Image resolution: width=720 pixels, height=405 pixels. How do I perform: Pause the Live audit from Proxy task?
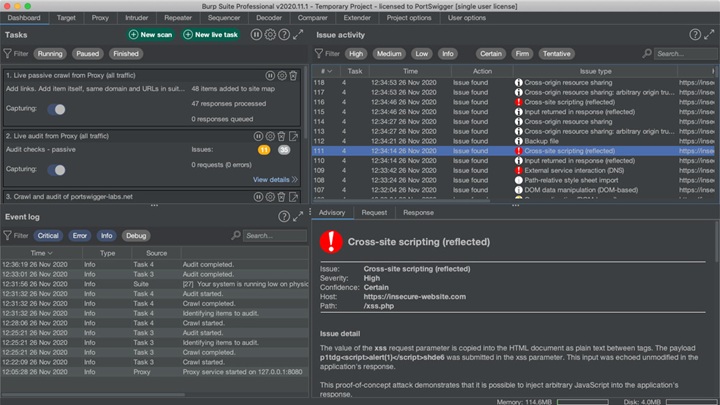point(258,136)
